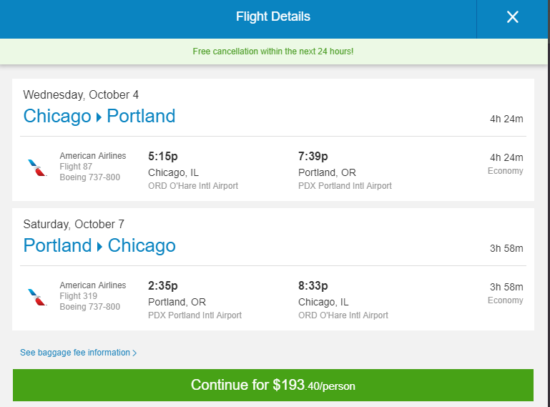This screenshot has height=407, width=550.
Task: Click the arrow between Chicago and Portland
Action: click(99, 117)
